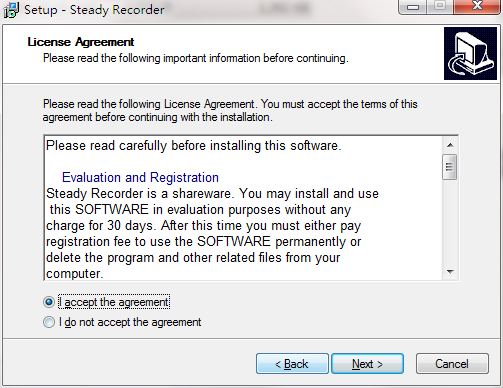The width and height of the screenshot is (503, 388).
Task: Click the license scrollbar up arrow
Action: (450, 145)
